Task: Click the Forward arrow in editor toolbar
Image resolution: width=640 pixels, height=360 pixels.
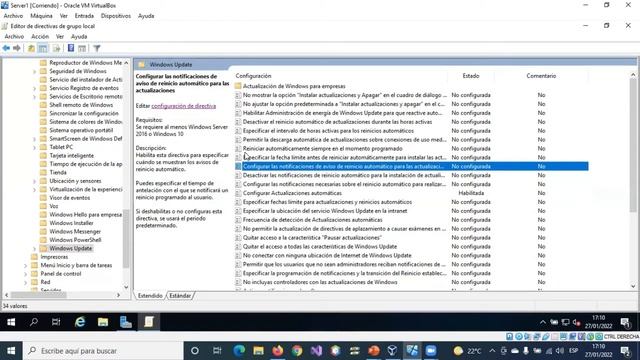Action: [x=17, y=48]
